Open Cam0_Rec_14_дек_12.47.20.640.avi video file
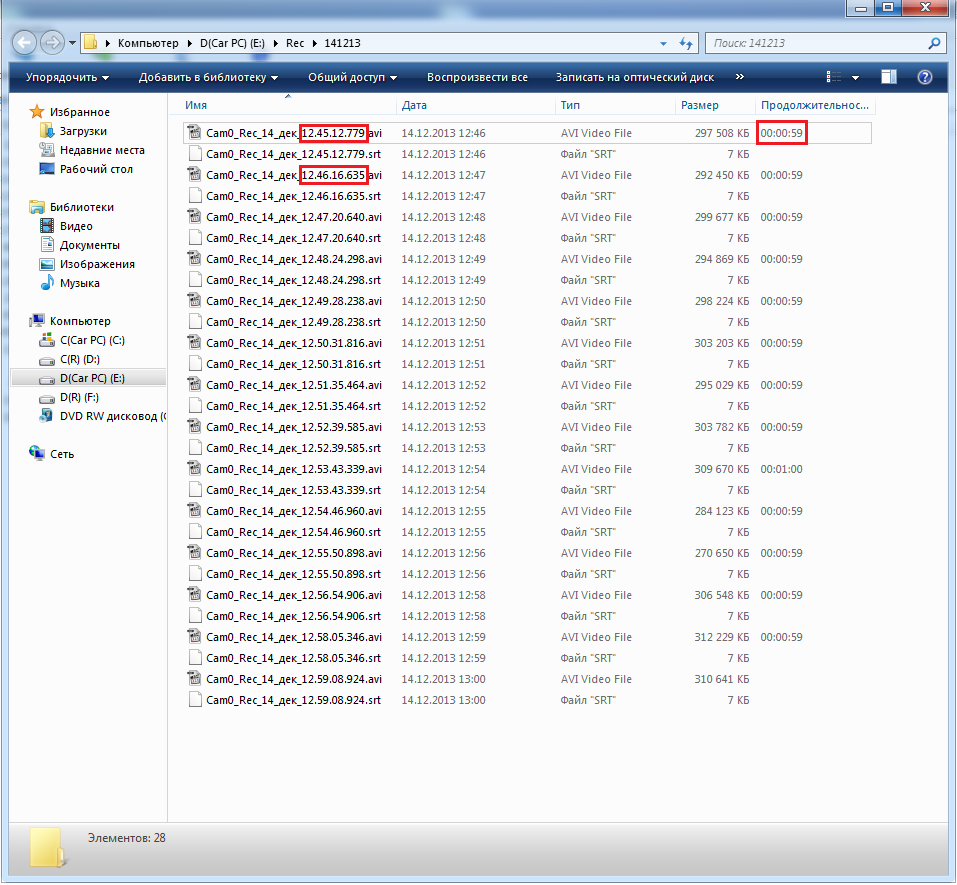This screenshot has width=957, height=885. point(292,217)
